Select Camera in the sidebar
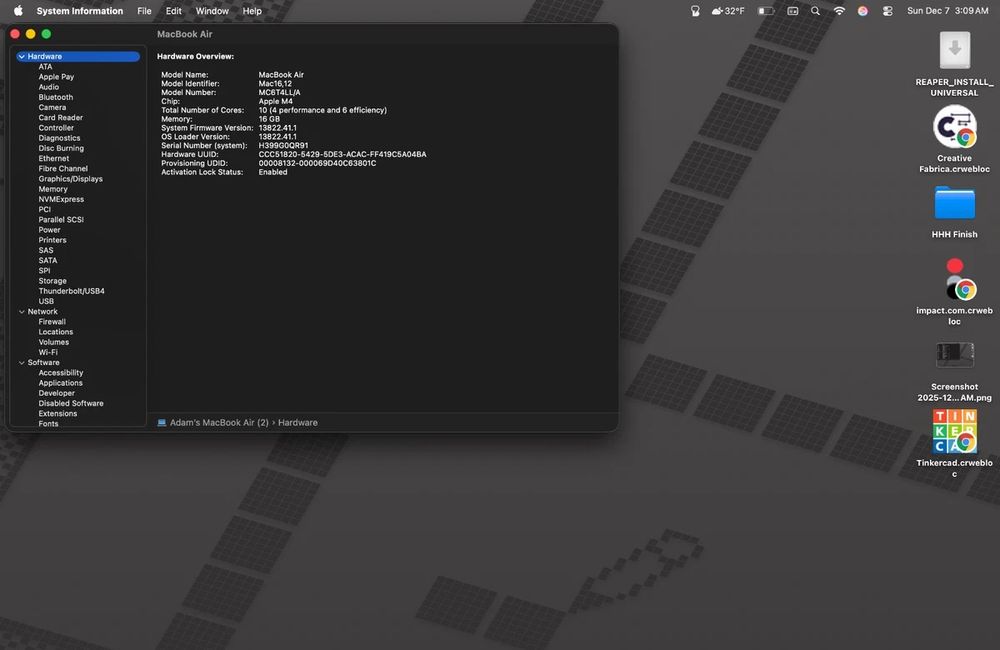The image size is (1000, 650). [x=52, y=107]
